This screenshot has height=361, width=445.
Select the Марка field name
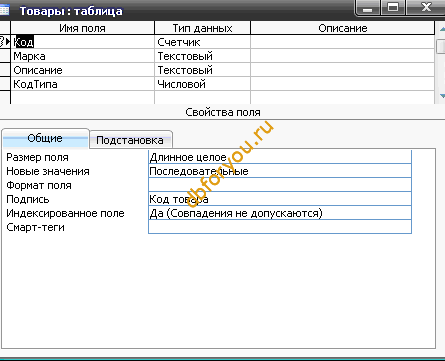[x=83, y=56]
